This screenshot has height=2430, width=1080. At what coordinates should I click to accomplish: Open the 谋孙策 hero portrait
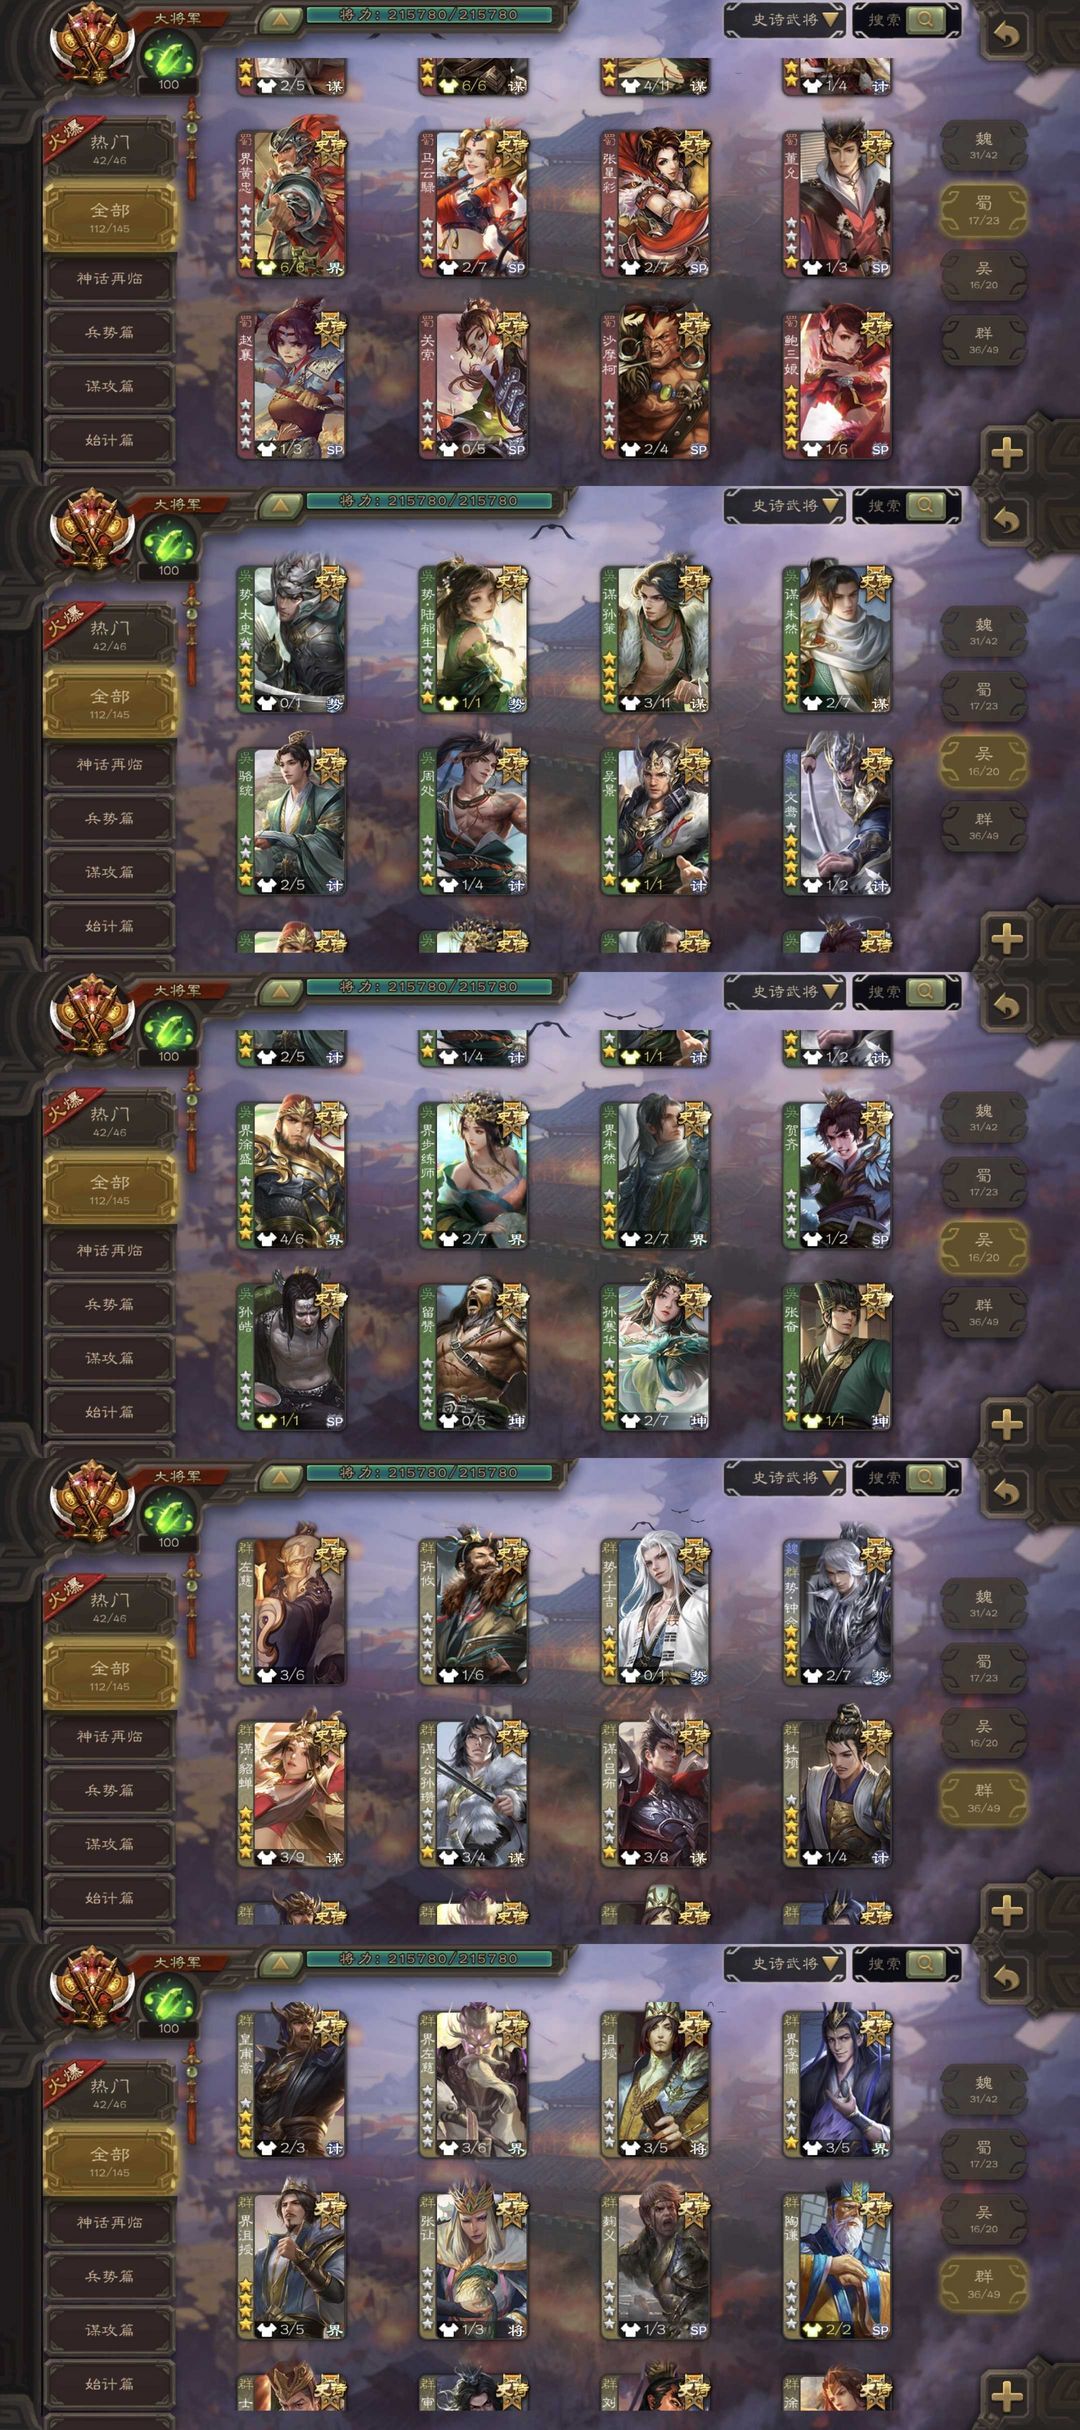pos(656,640)
